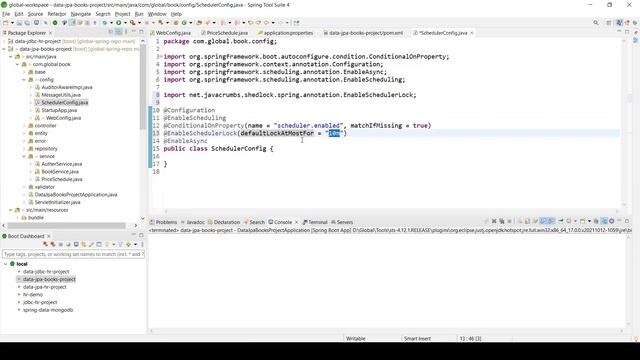
Task: Open the File menu
Action: point(6,14)
